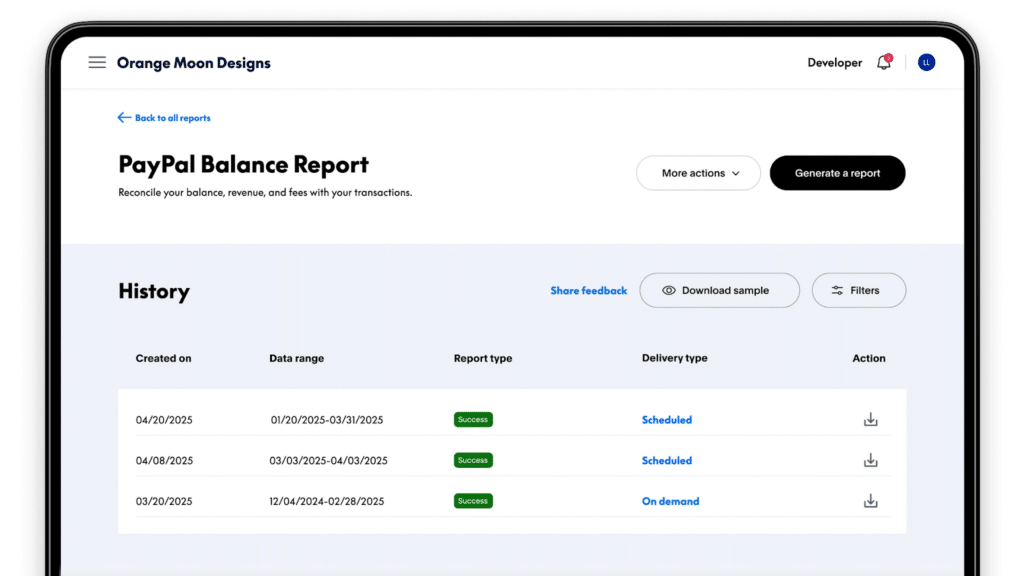Click the Data range column header
The width and height of the screenshot is (1024, 576).
pos(296,358)
